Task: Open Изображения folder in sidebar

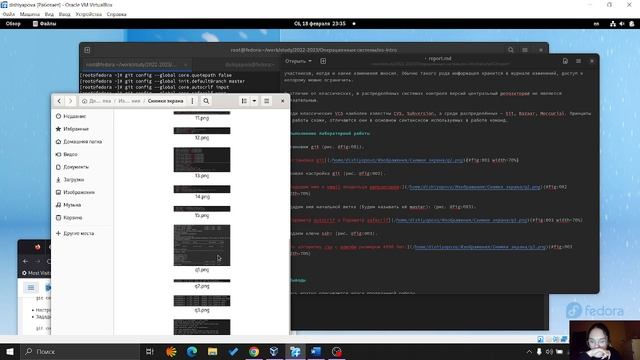Action: coord(79,192)
